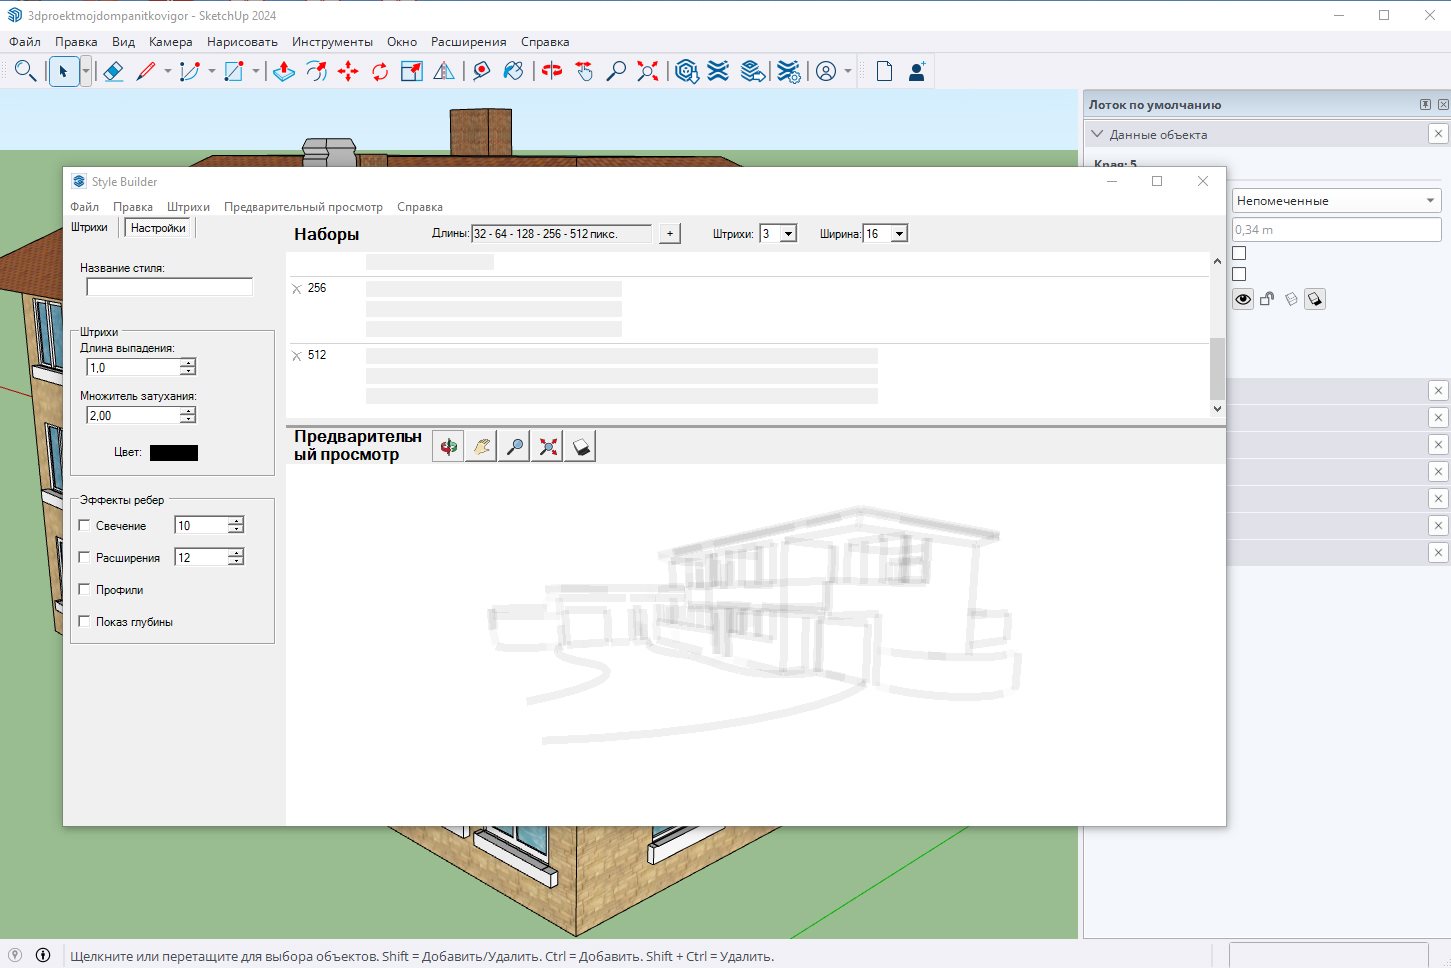Image resolution: width=1451 pixels, height=968 pixels.
Task: Collapse the Данные объекта panel
Action: pos(1097,134)
